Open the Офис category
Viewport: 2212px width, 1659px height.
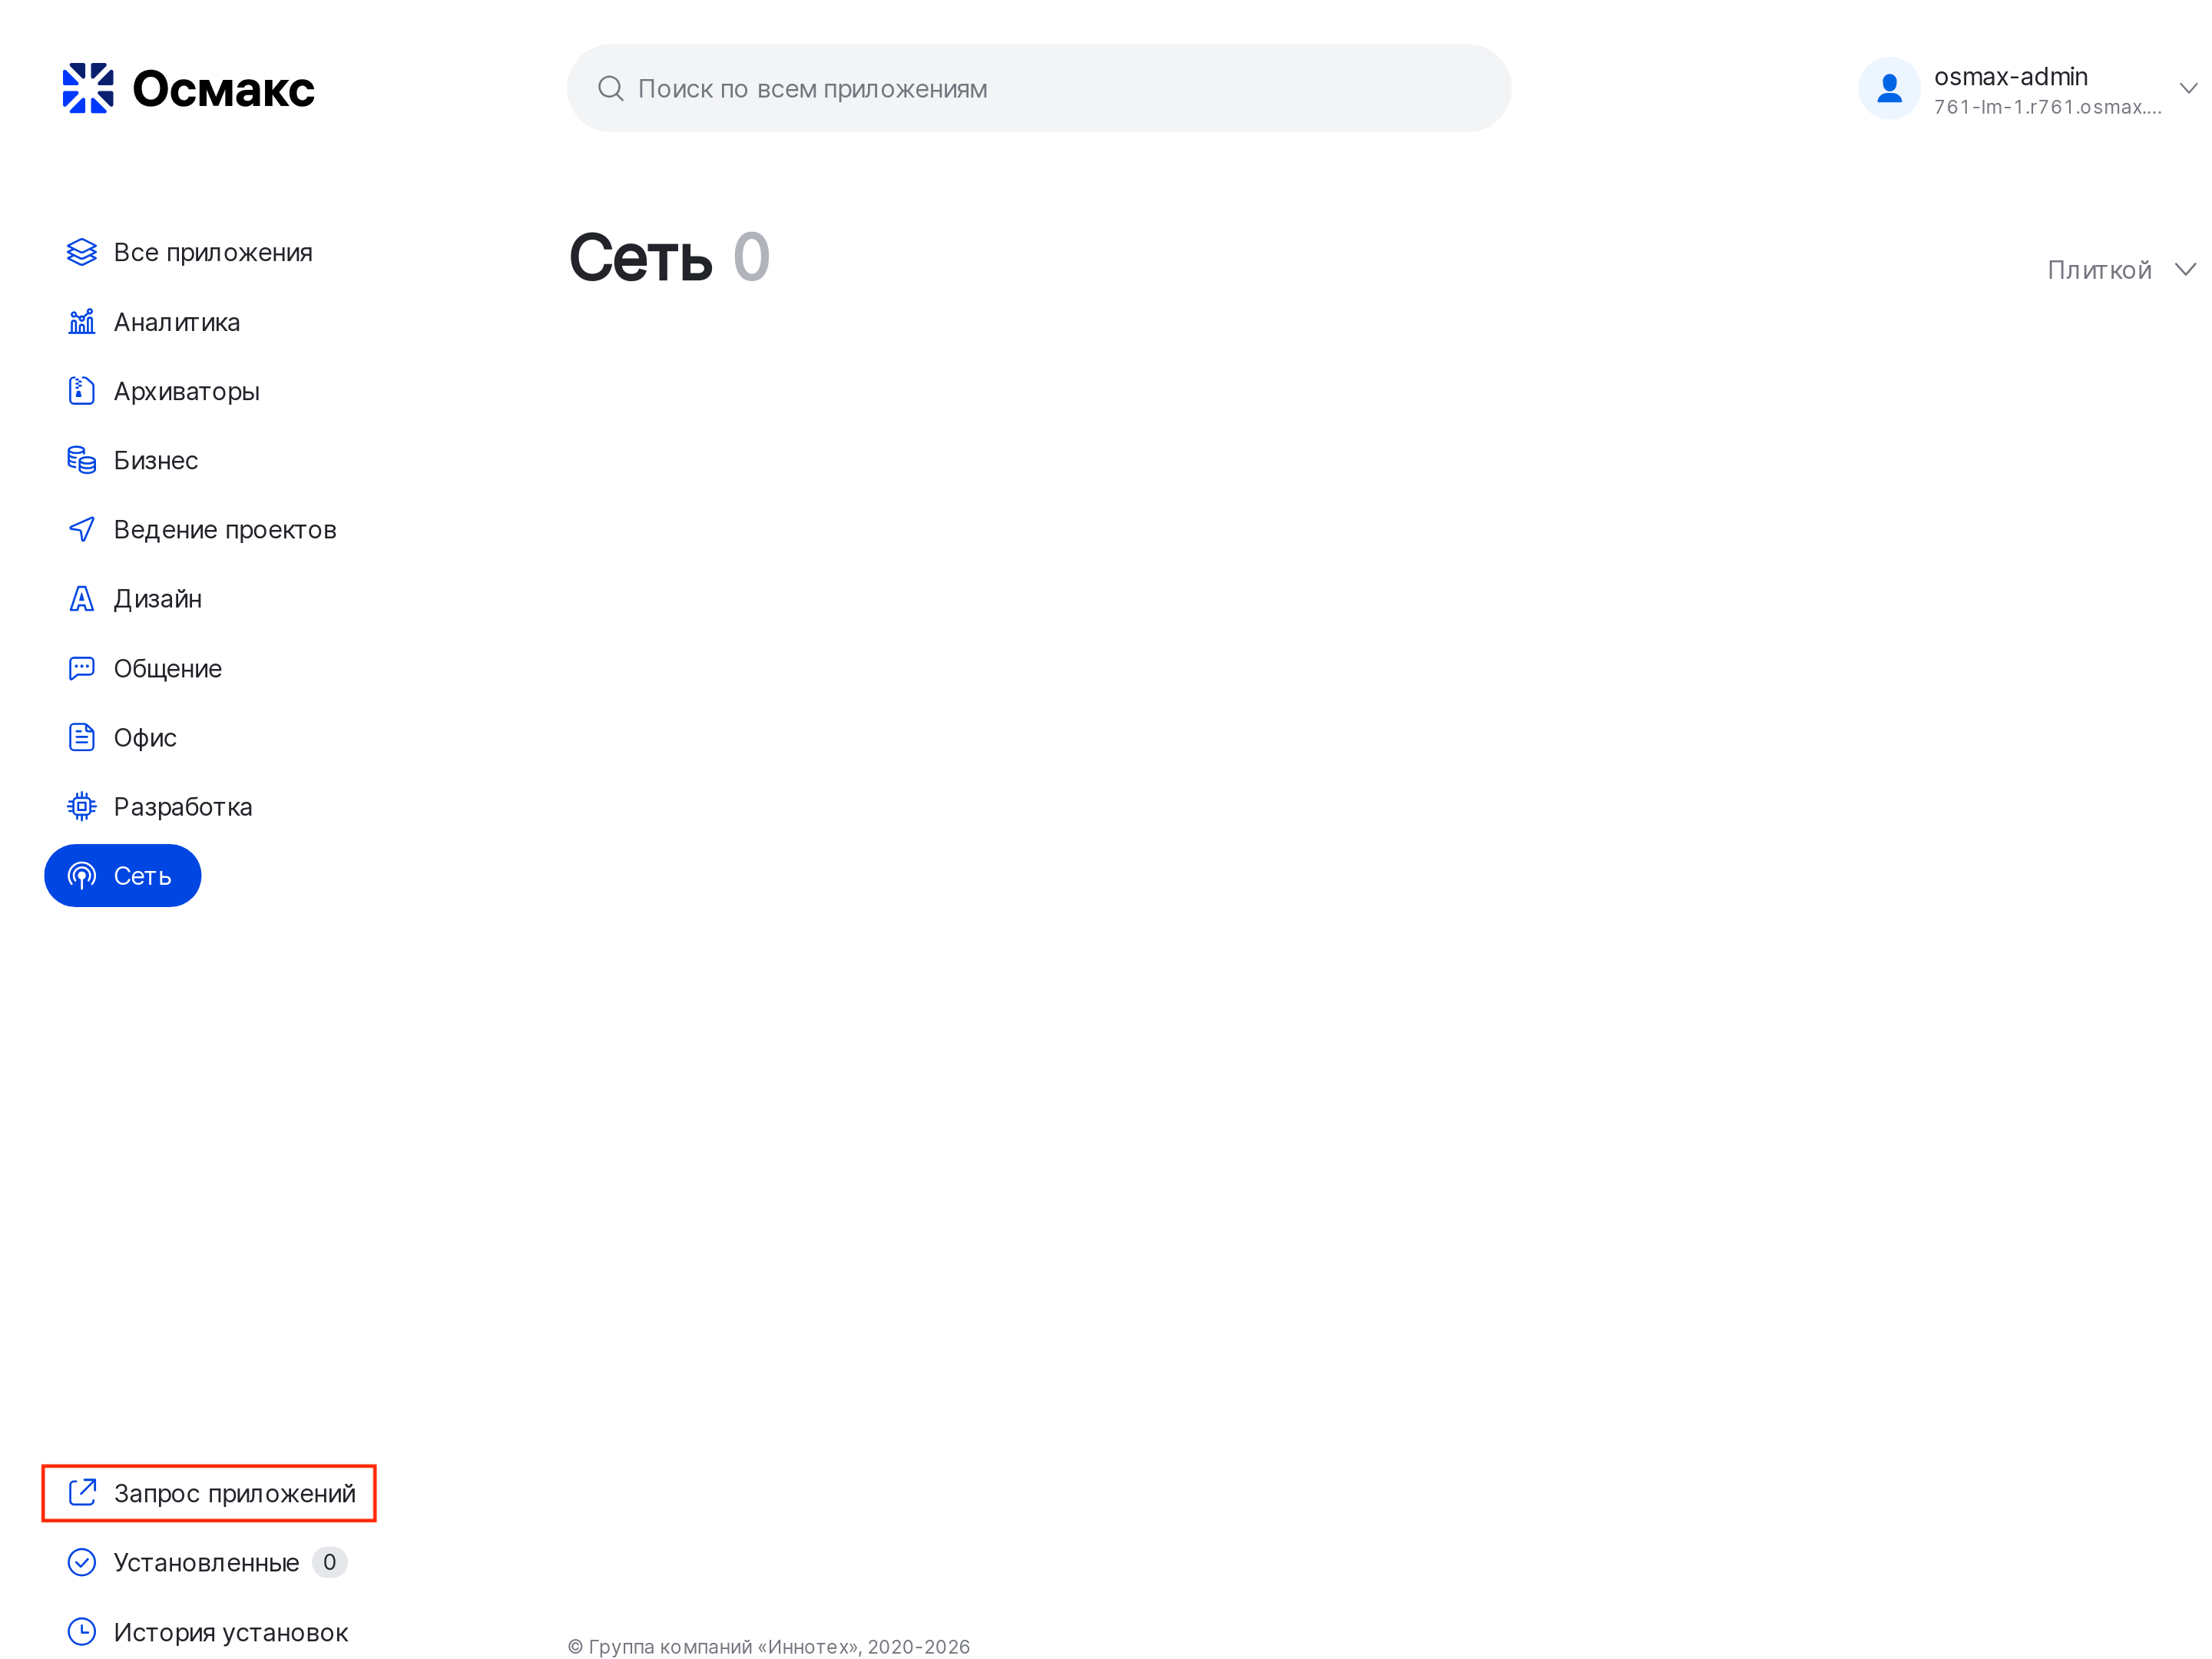tap(122, 737)
